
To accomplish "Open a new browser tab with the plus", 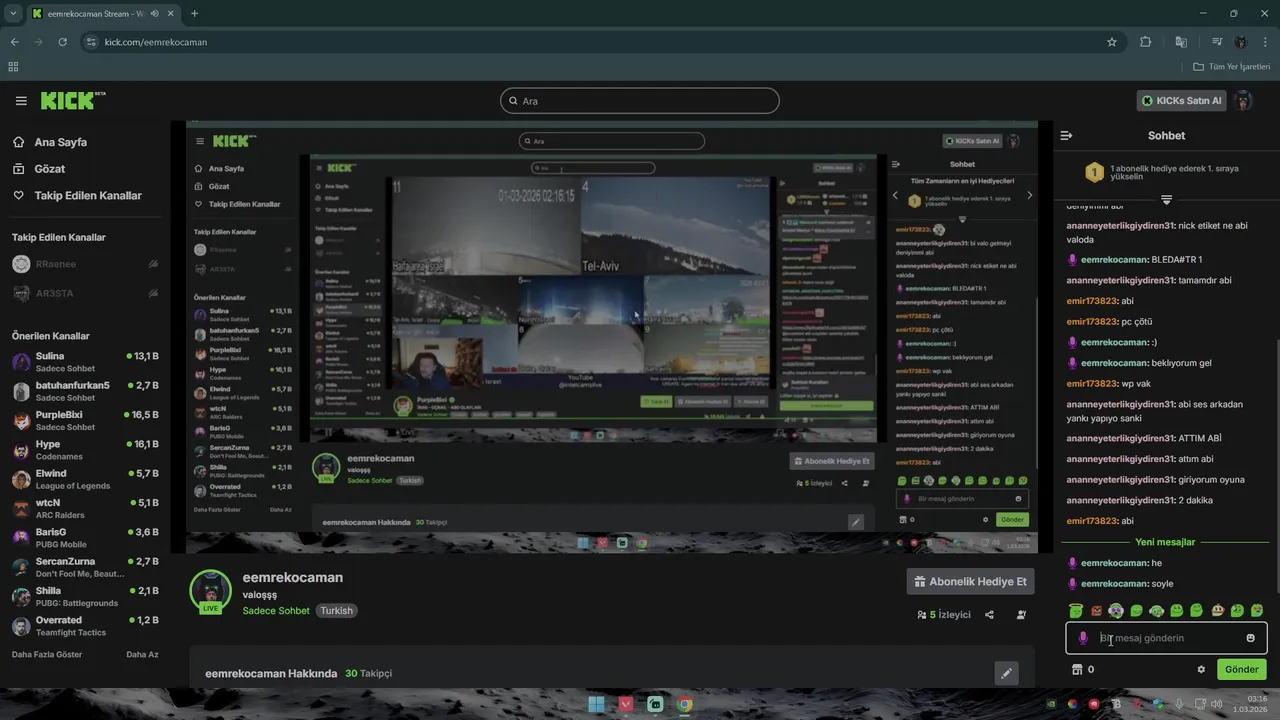I will point(194,14).
